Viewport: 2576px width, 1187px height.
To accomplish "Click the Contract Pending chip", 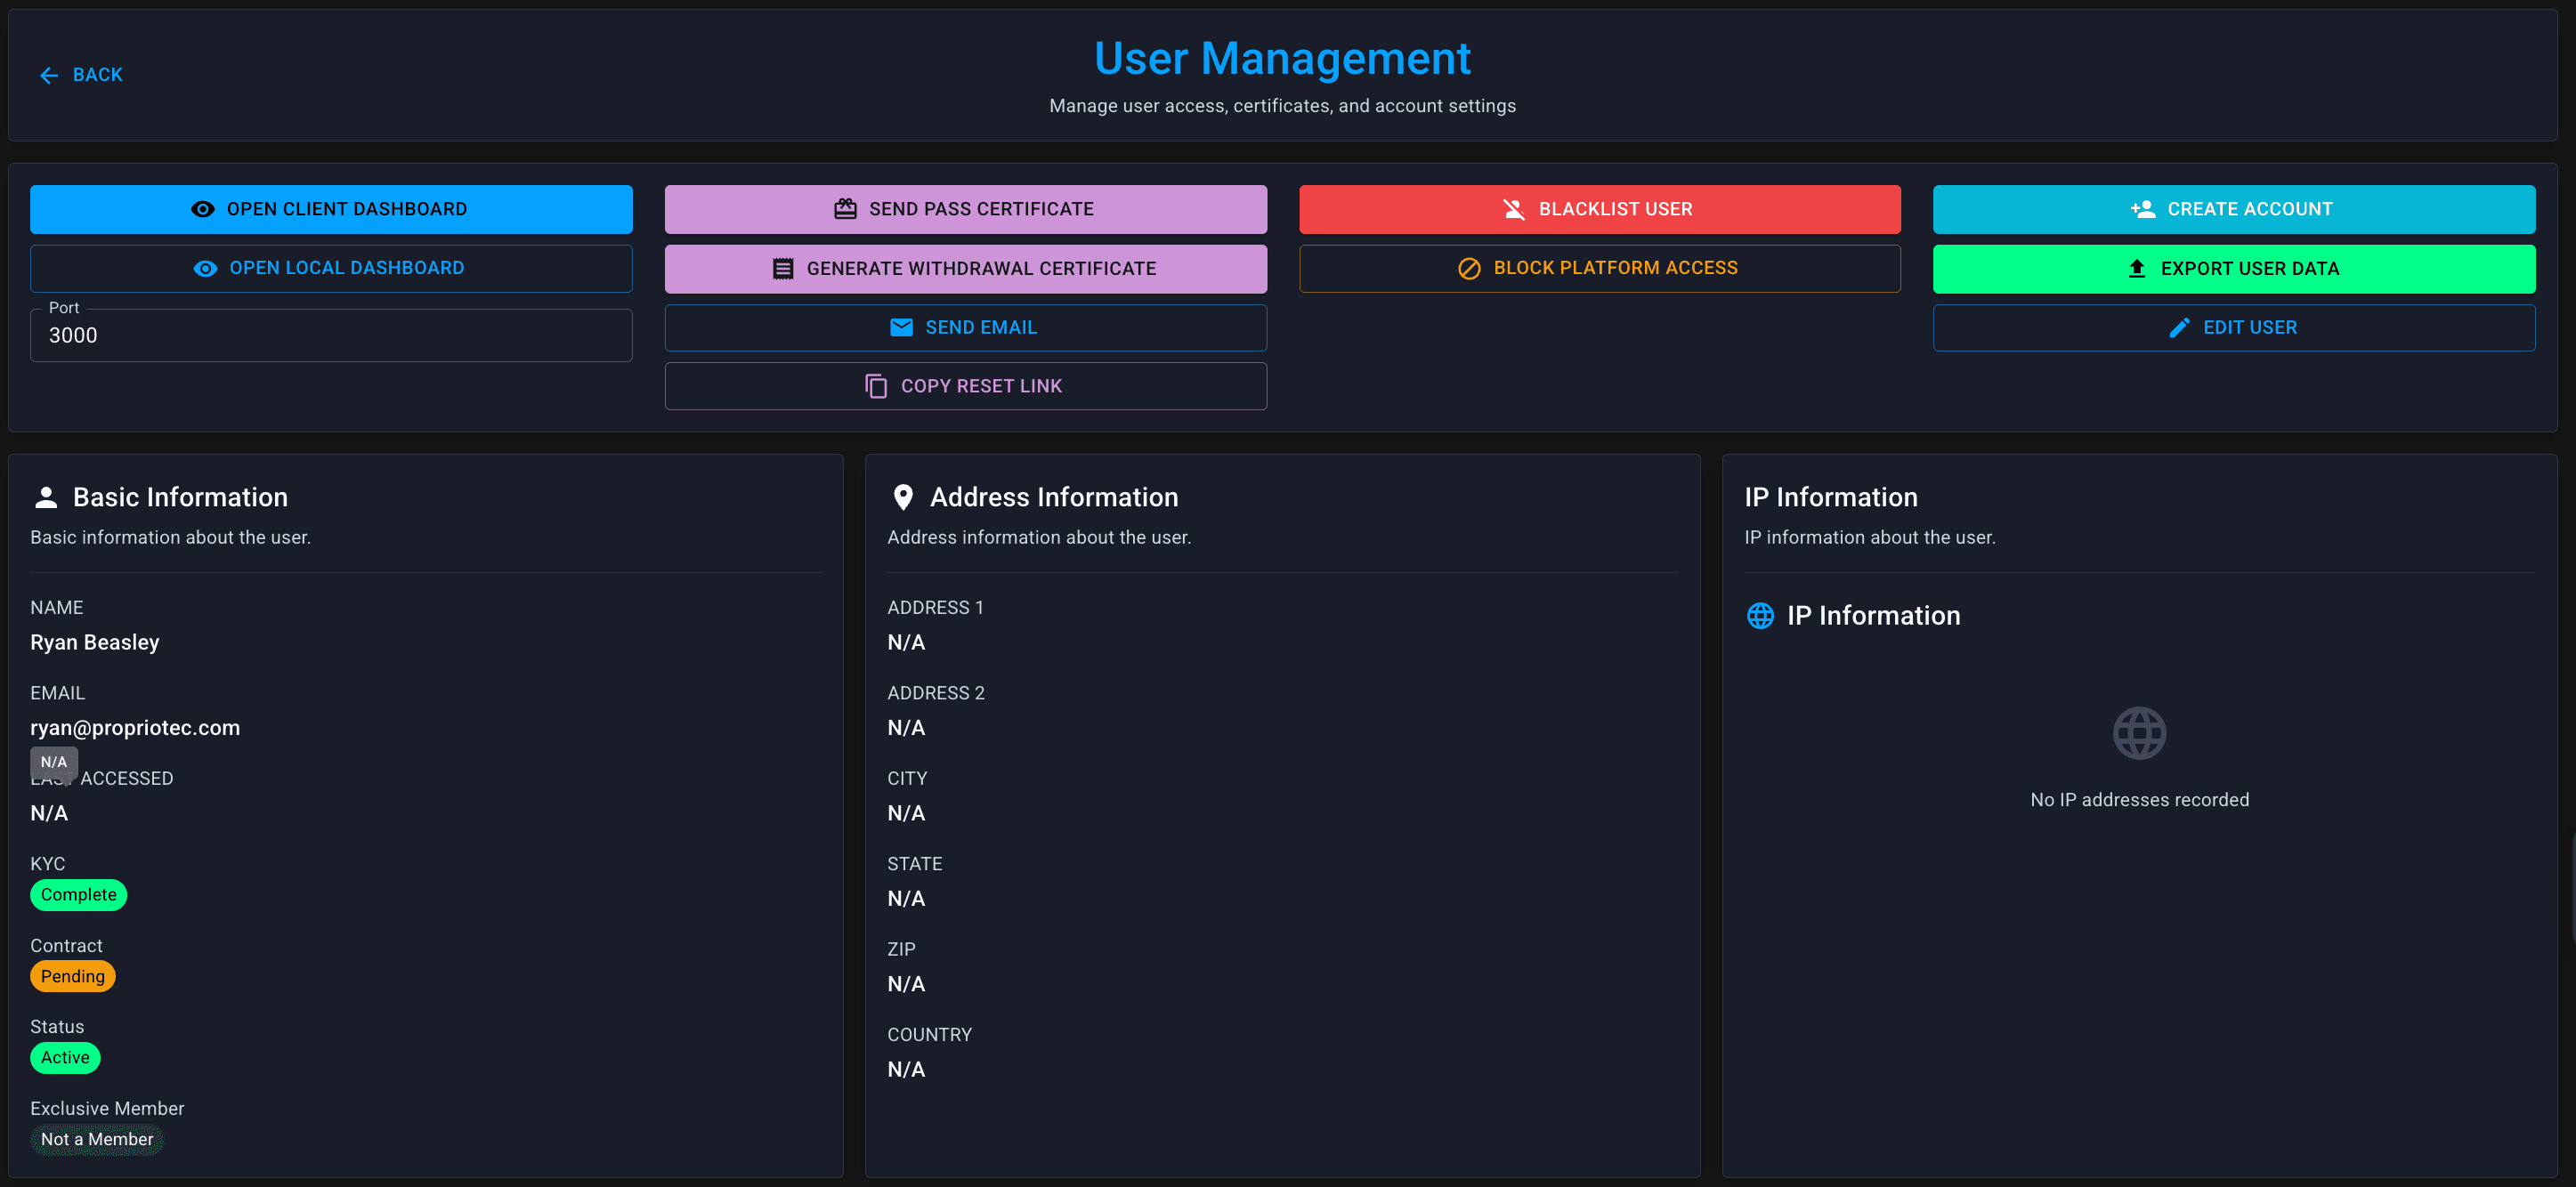I will 73,976.
